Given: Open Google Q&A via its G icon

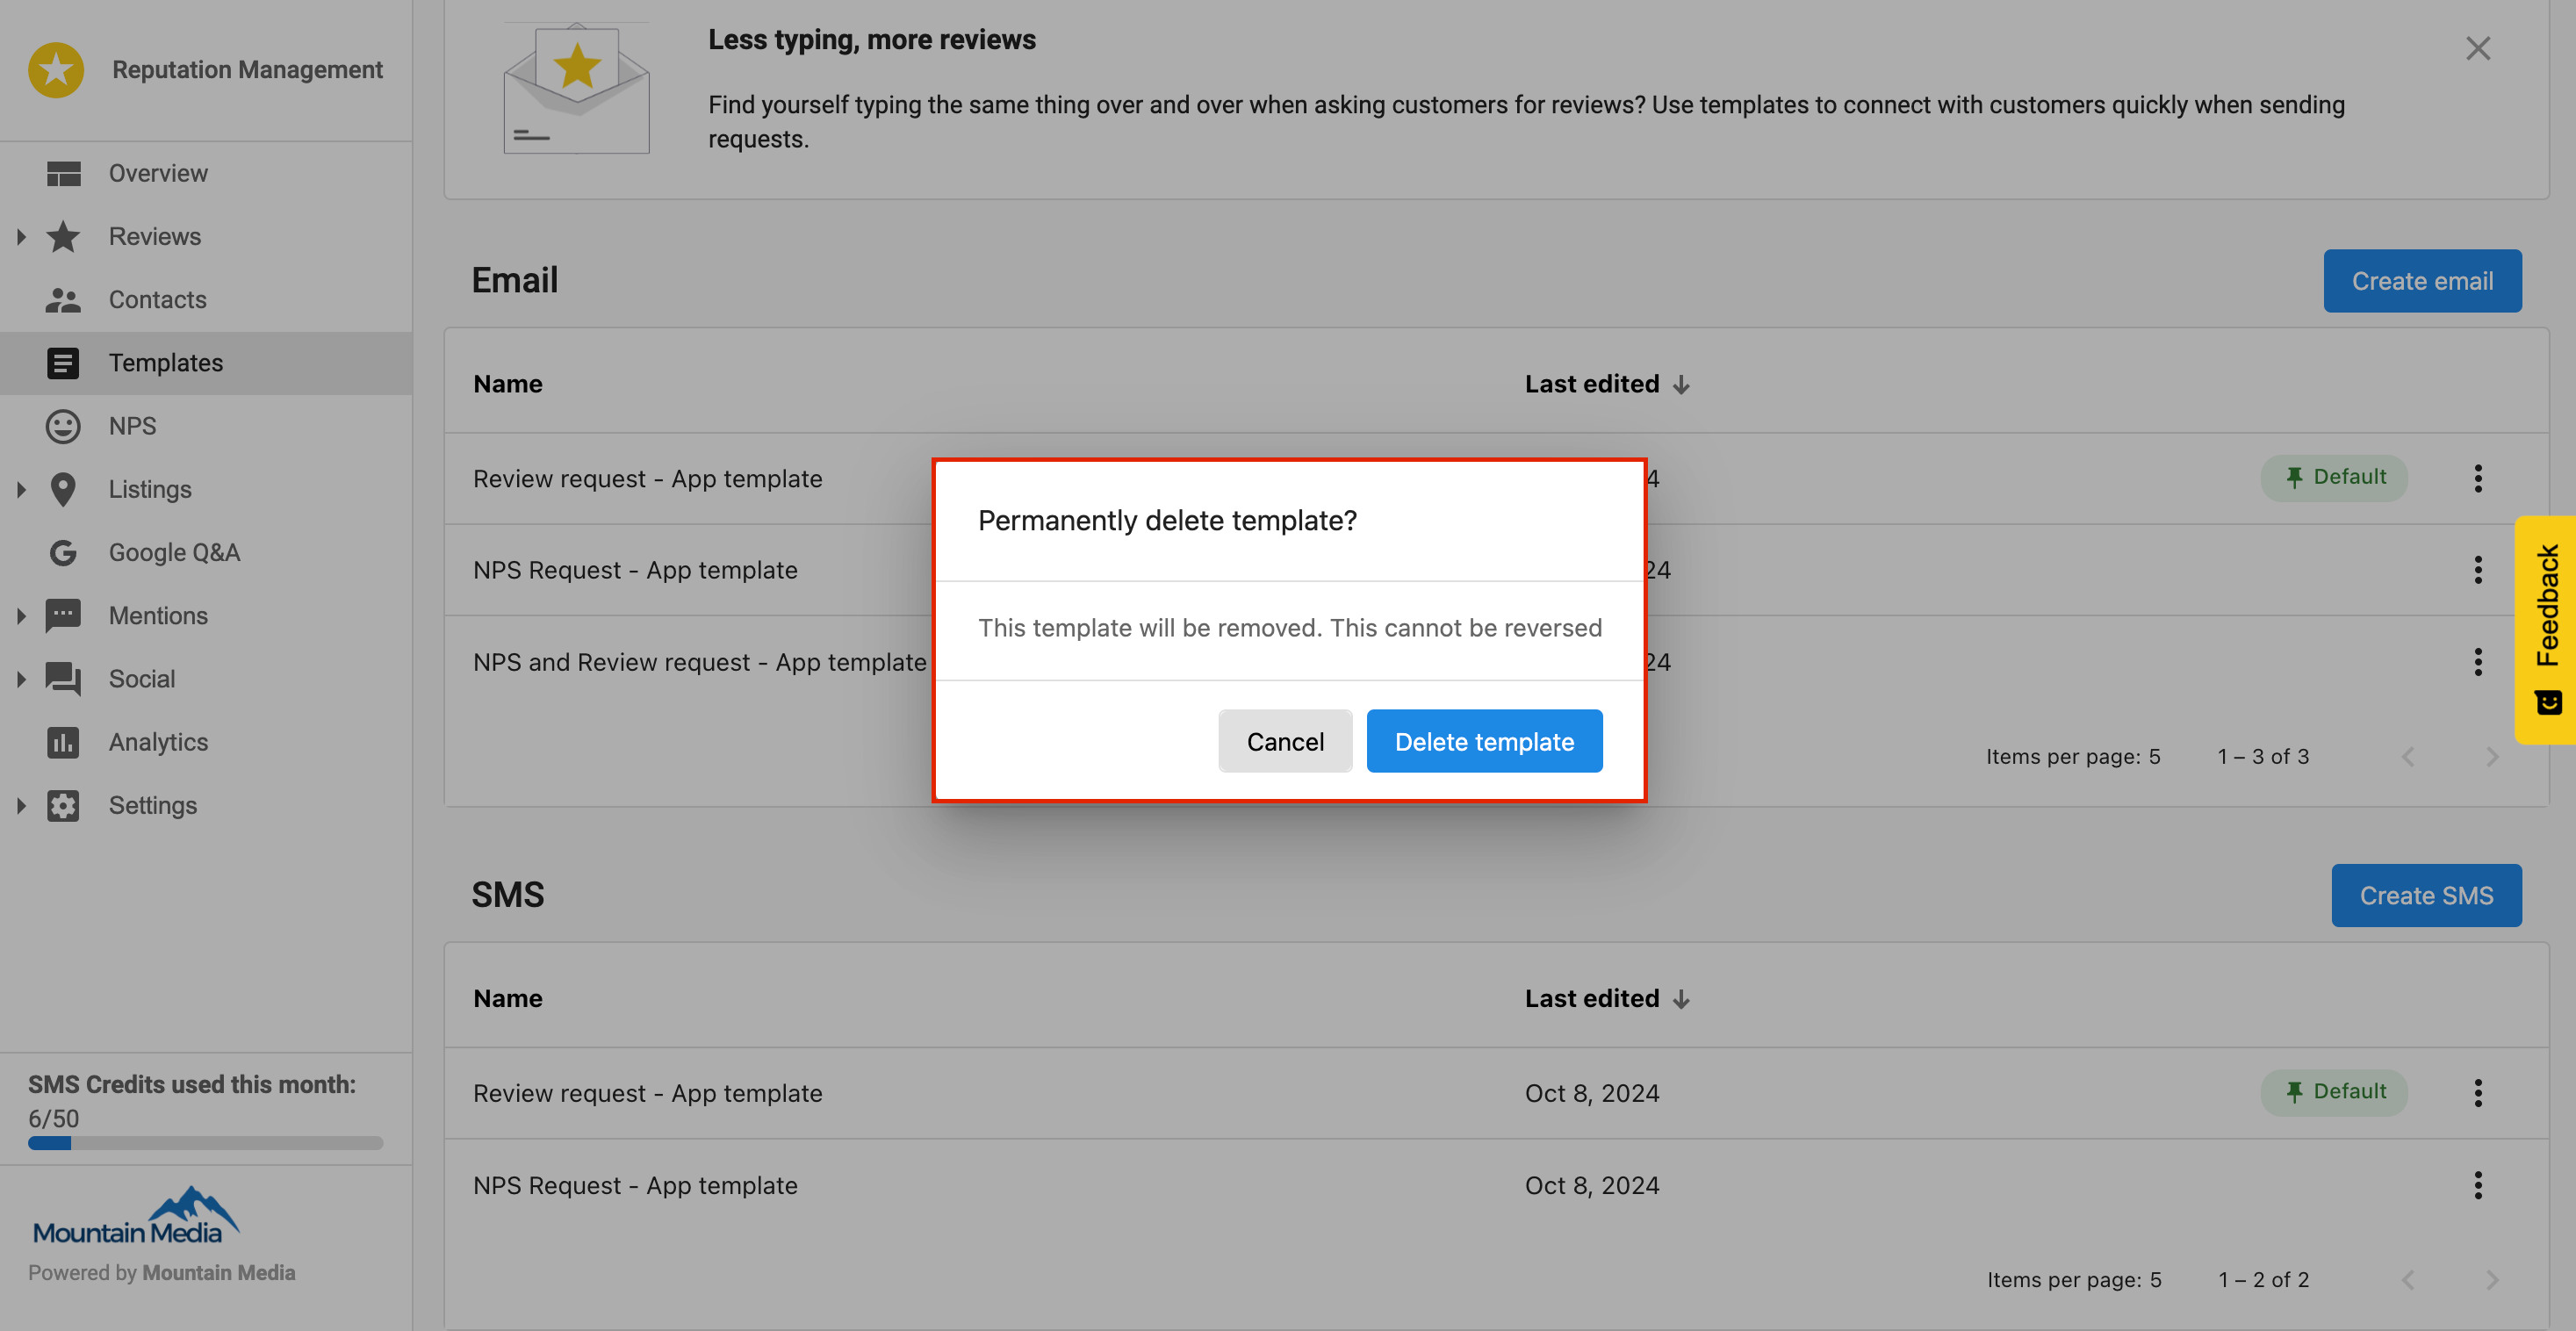Looking at the screenshot, I should click(63, 552).
